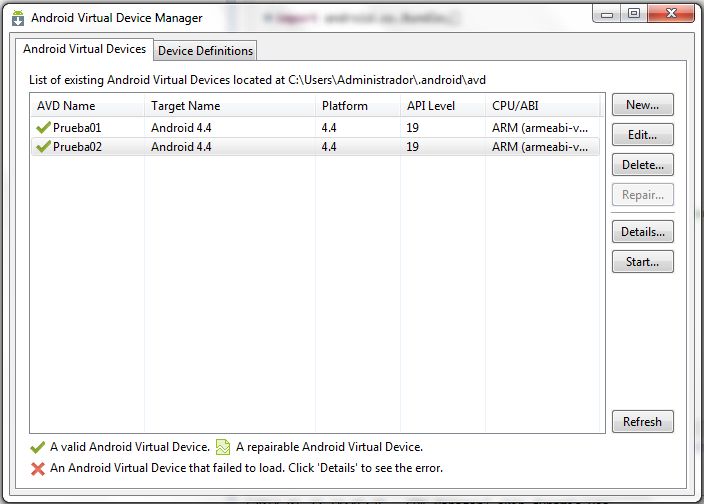Image resolution: width=704 pixels, height=504 pixels.
Task: Show device info with Details... button
Action: (642, 232)
